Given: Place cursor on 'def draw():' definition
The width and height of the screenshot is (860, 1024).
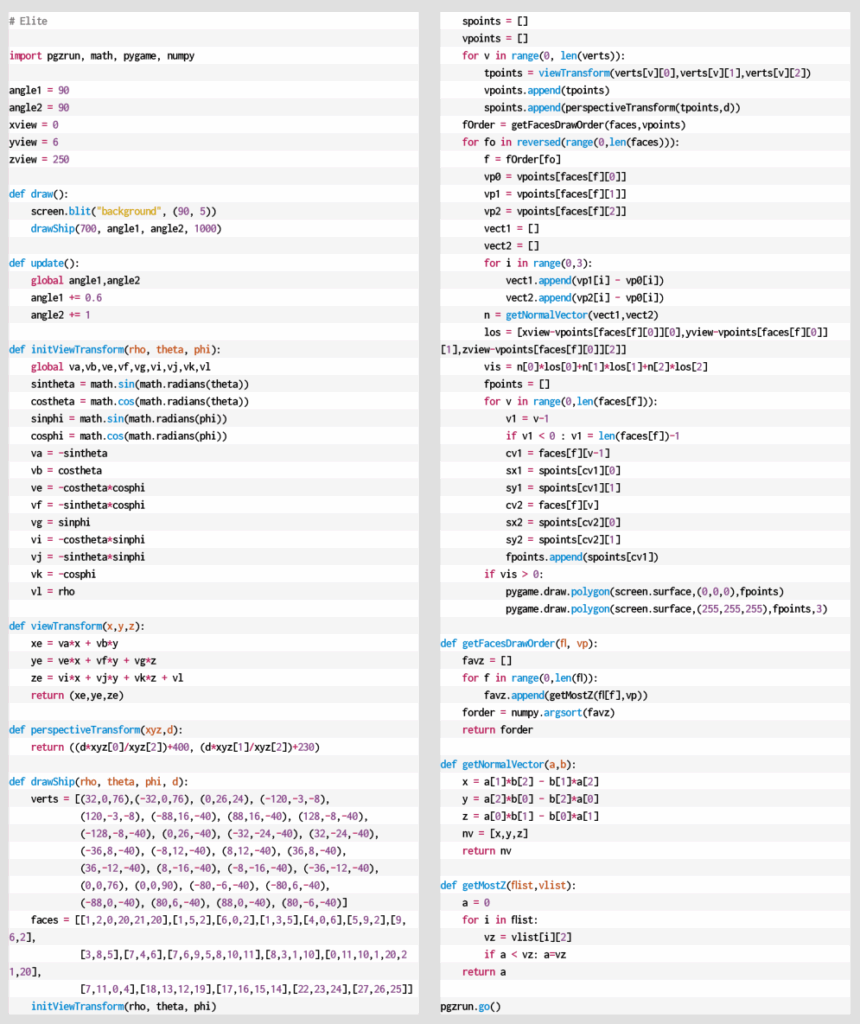Looking at the screenshot, I should pos(38,194).
